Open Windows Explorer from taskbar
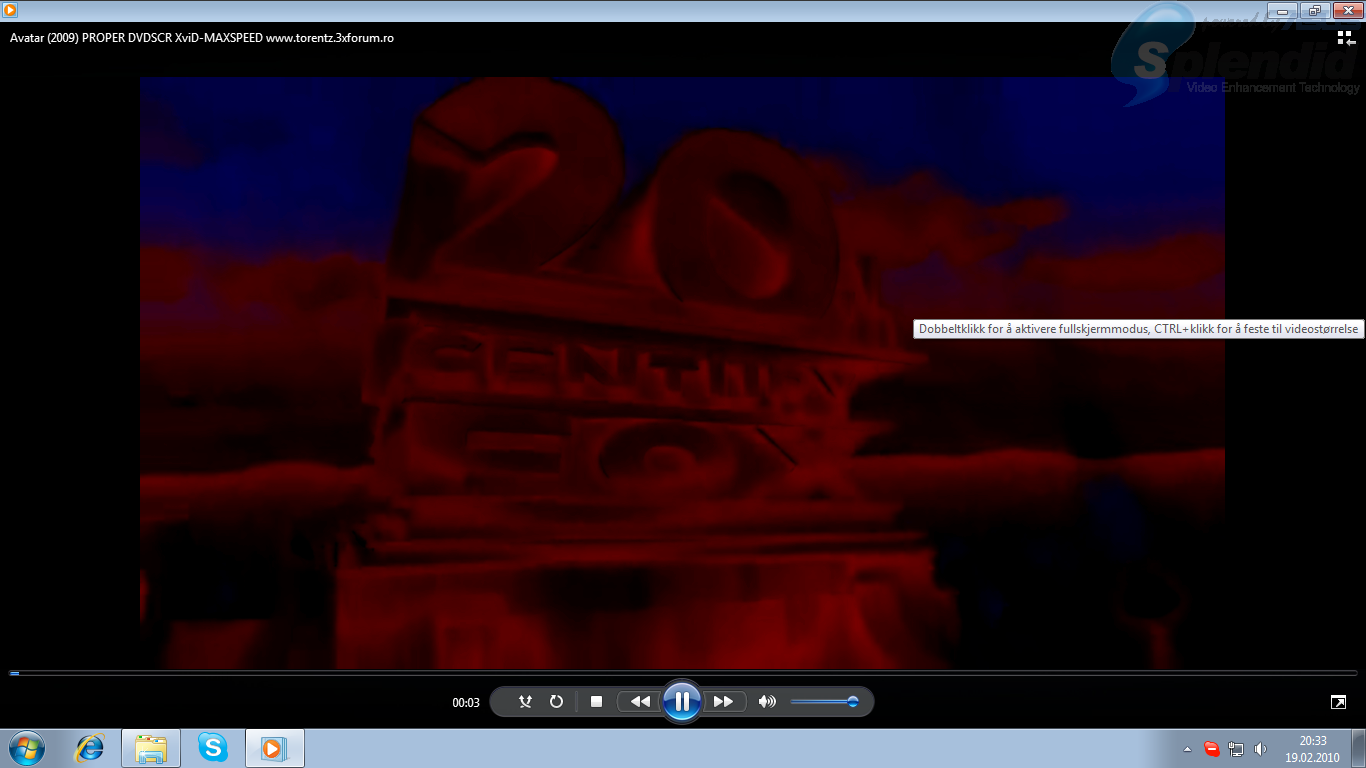1366x768 pixels. [151, 748]
